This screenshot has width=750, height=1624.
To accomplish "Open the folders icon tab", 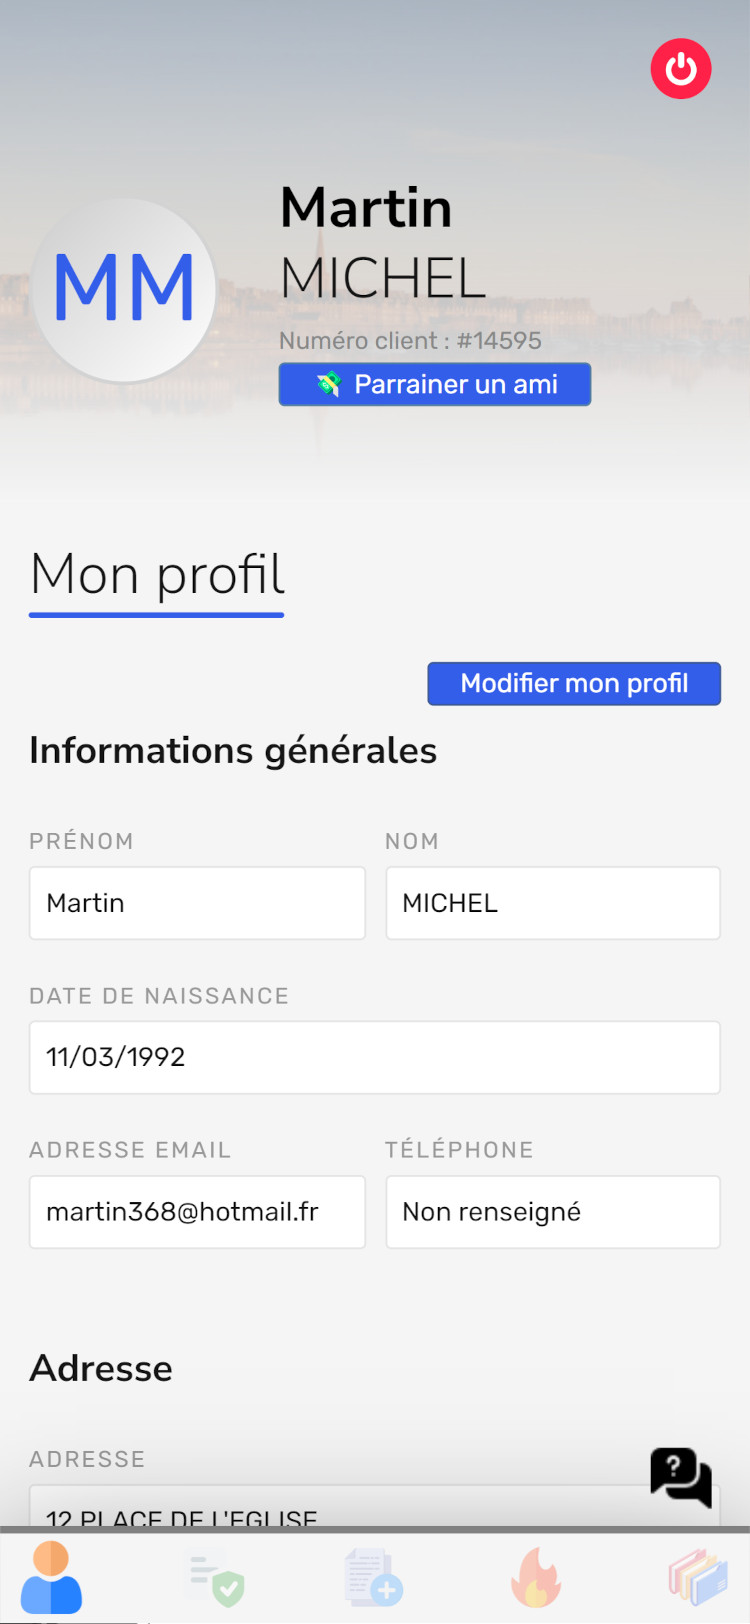I will pos(698,1578).
